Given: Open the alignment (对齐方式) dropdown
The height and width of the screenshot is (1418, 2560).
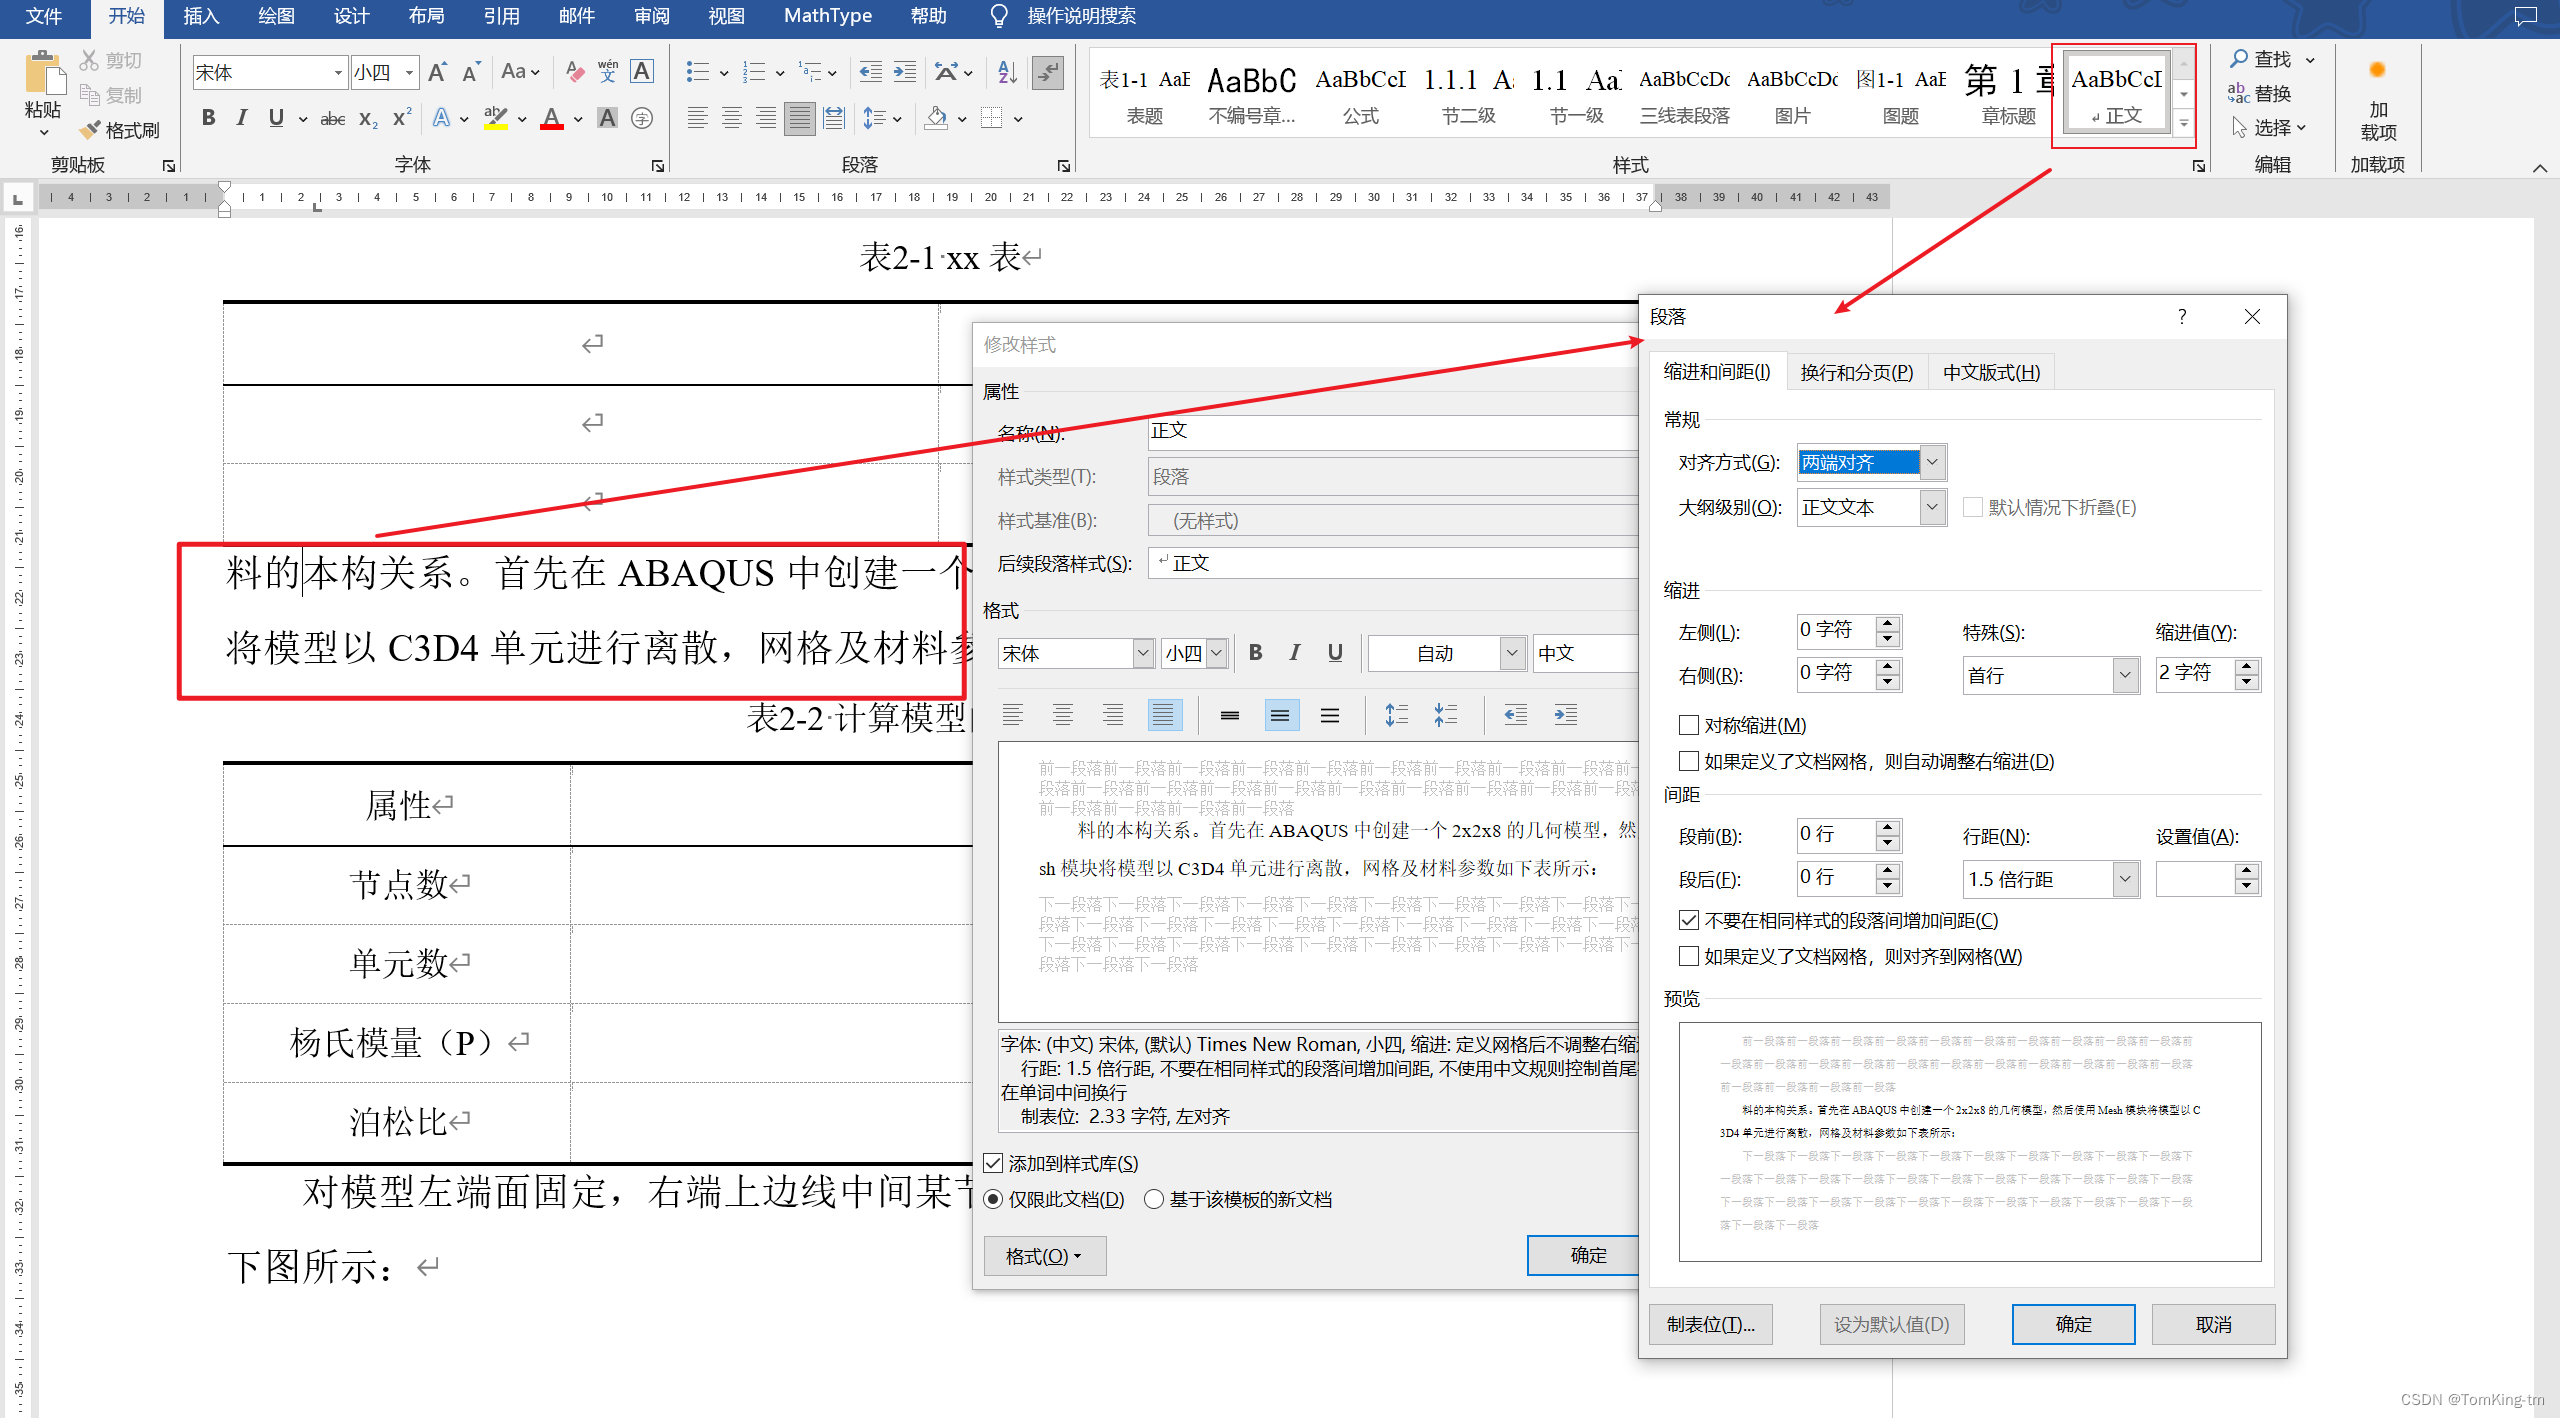Looking at the screenshot, I should click(1932, 462).
